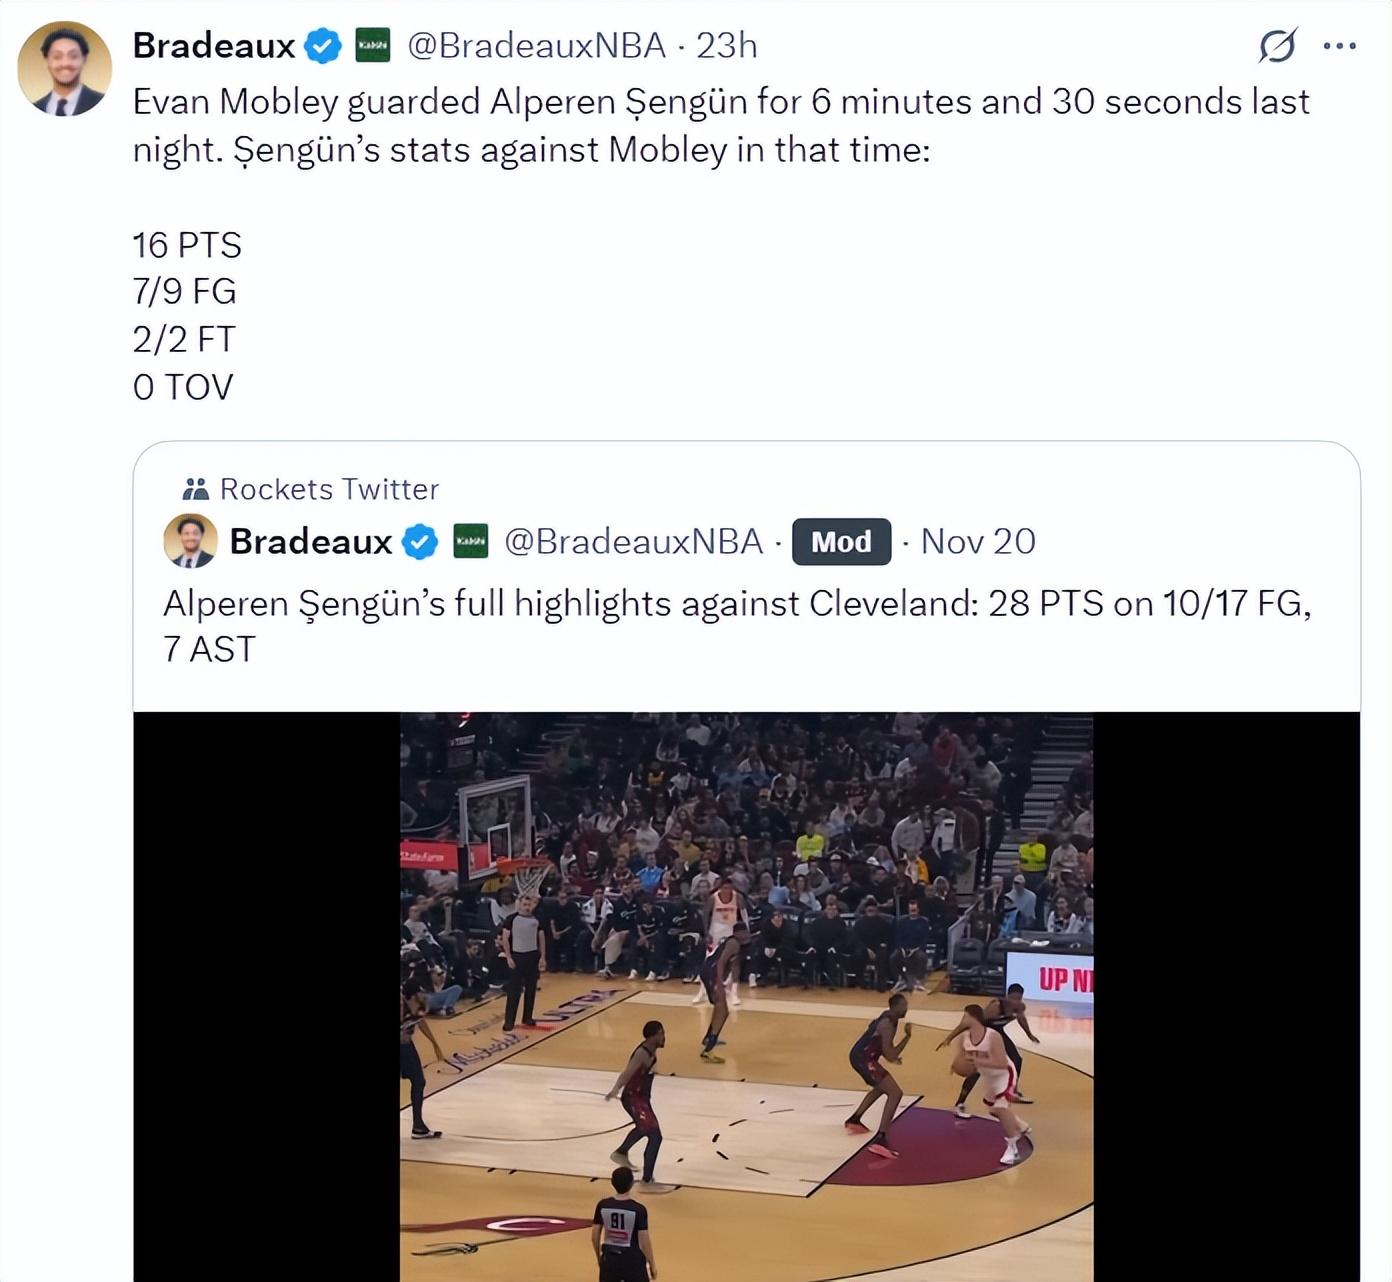
Task: Click the Grok circle-slash icon at top right
Action: (x=1277, y=46)
